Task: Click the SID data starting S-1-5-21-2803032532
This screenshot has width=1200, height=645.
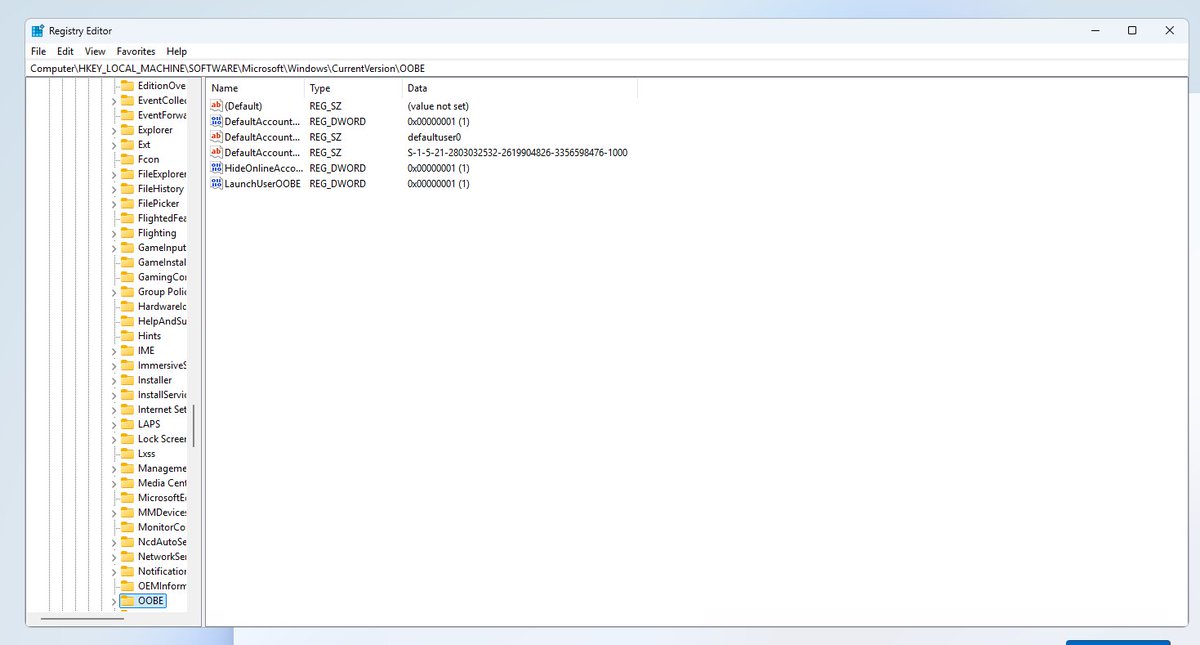Action: click(517, 153)
